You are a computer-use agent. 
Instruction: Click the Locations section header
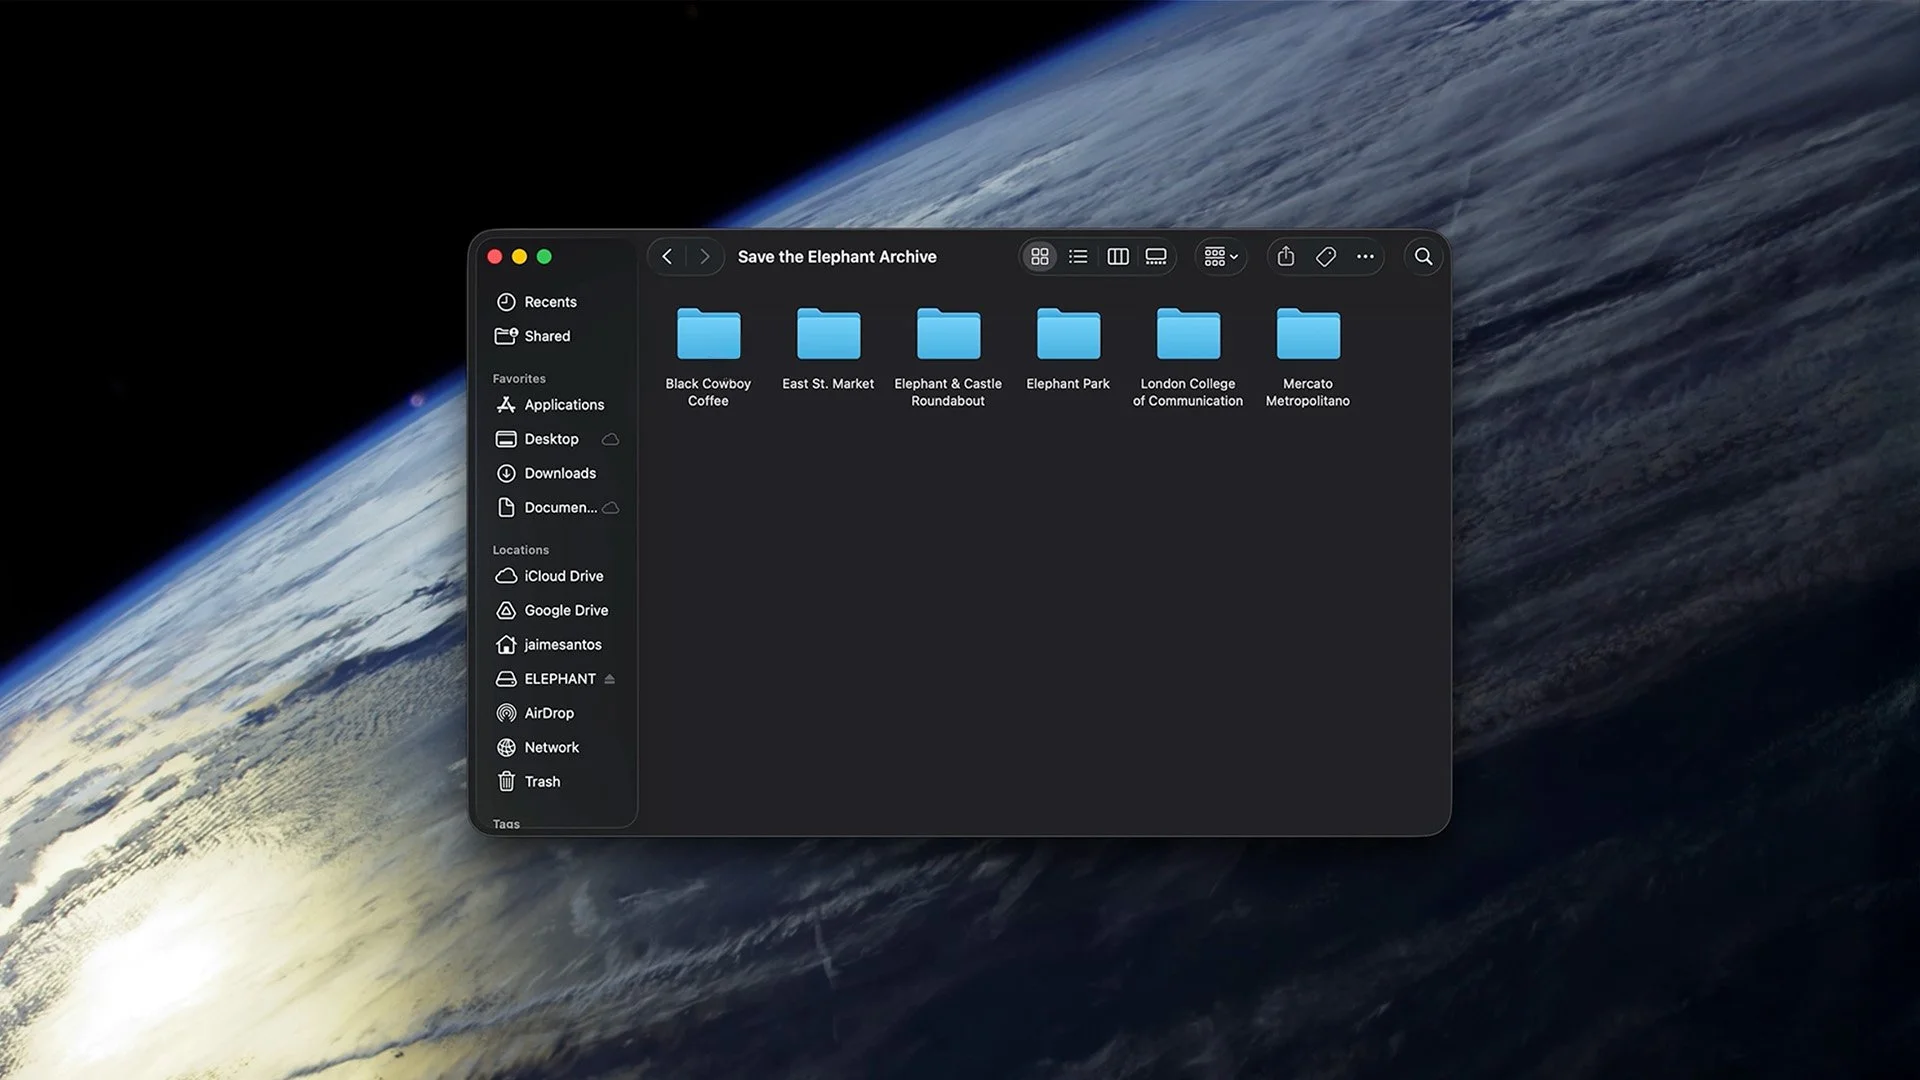point(520,550)
